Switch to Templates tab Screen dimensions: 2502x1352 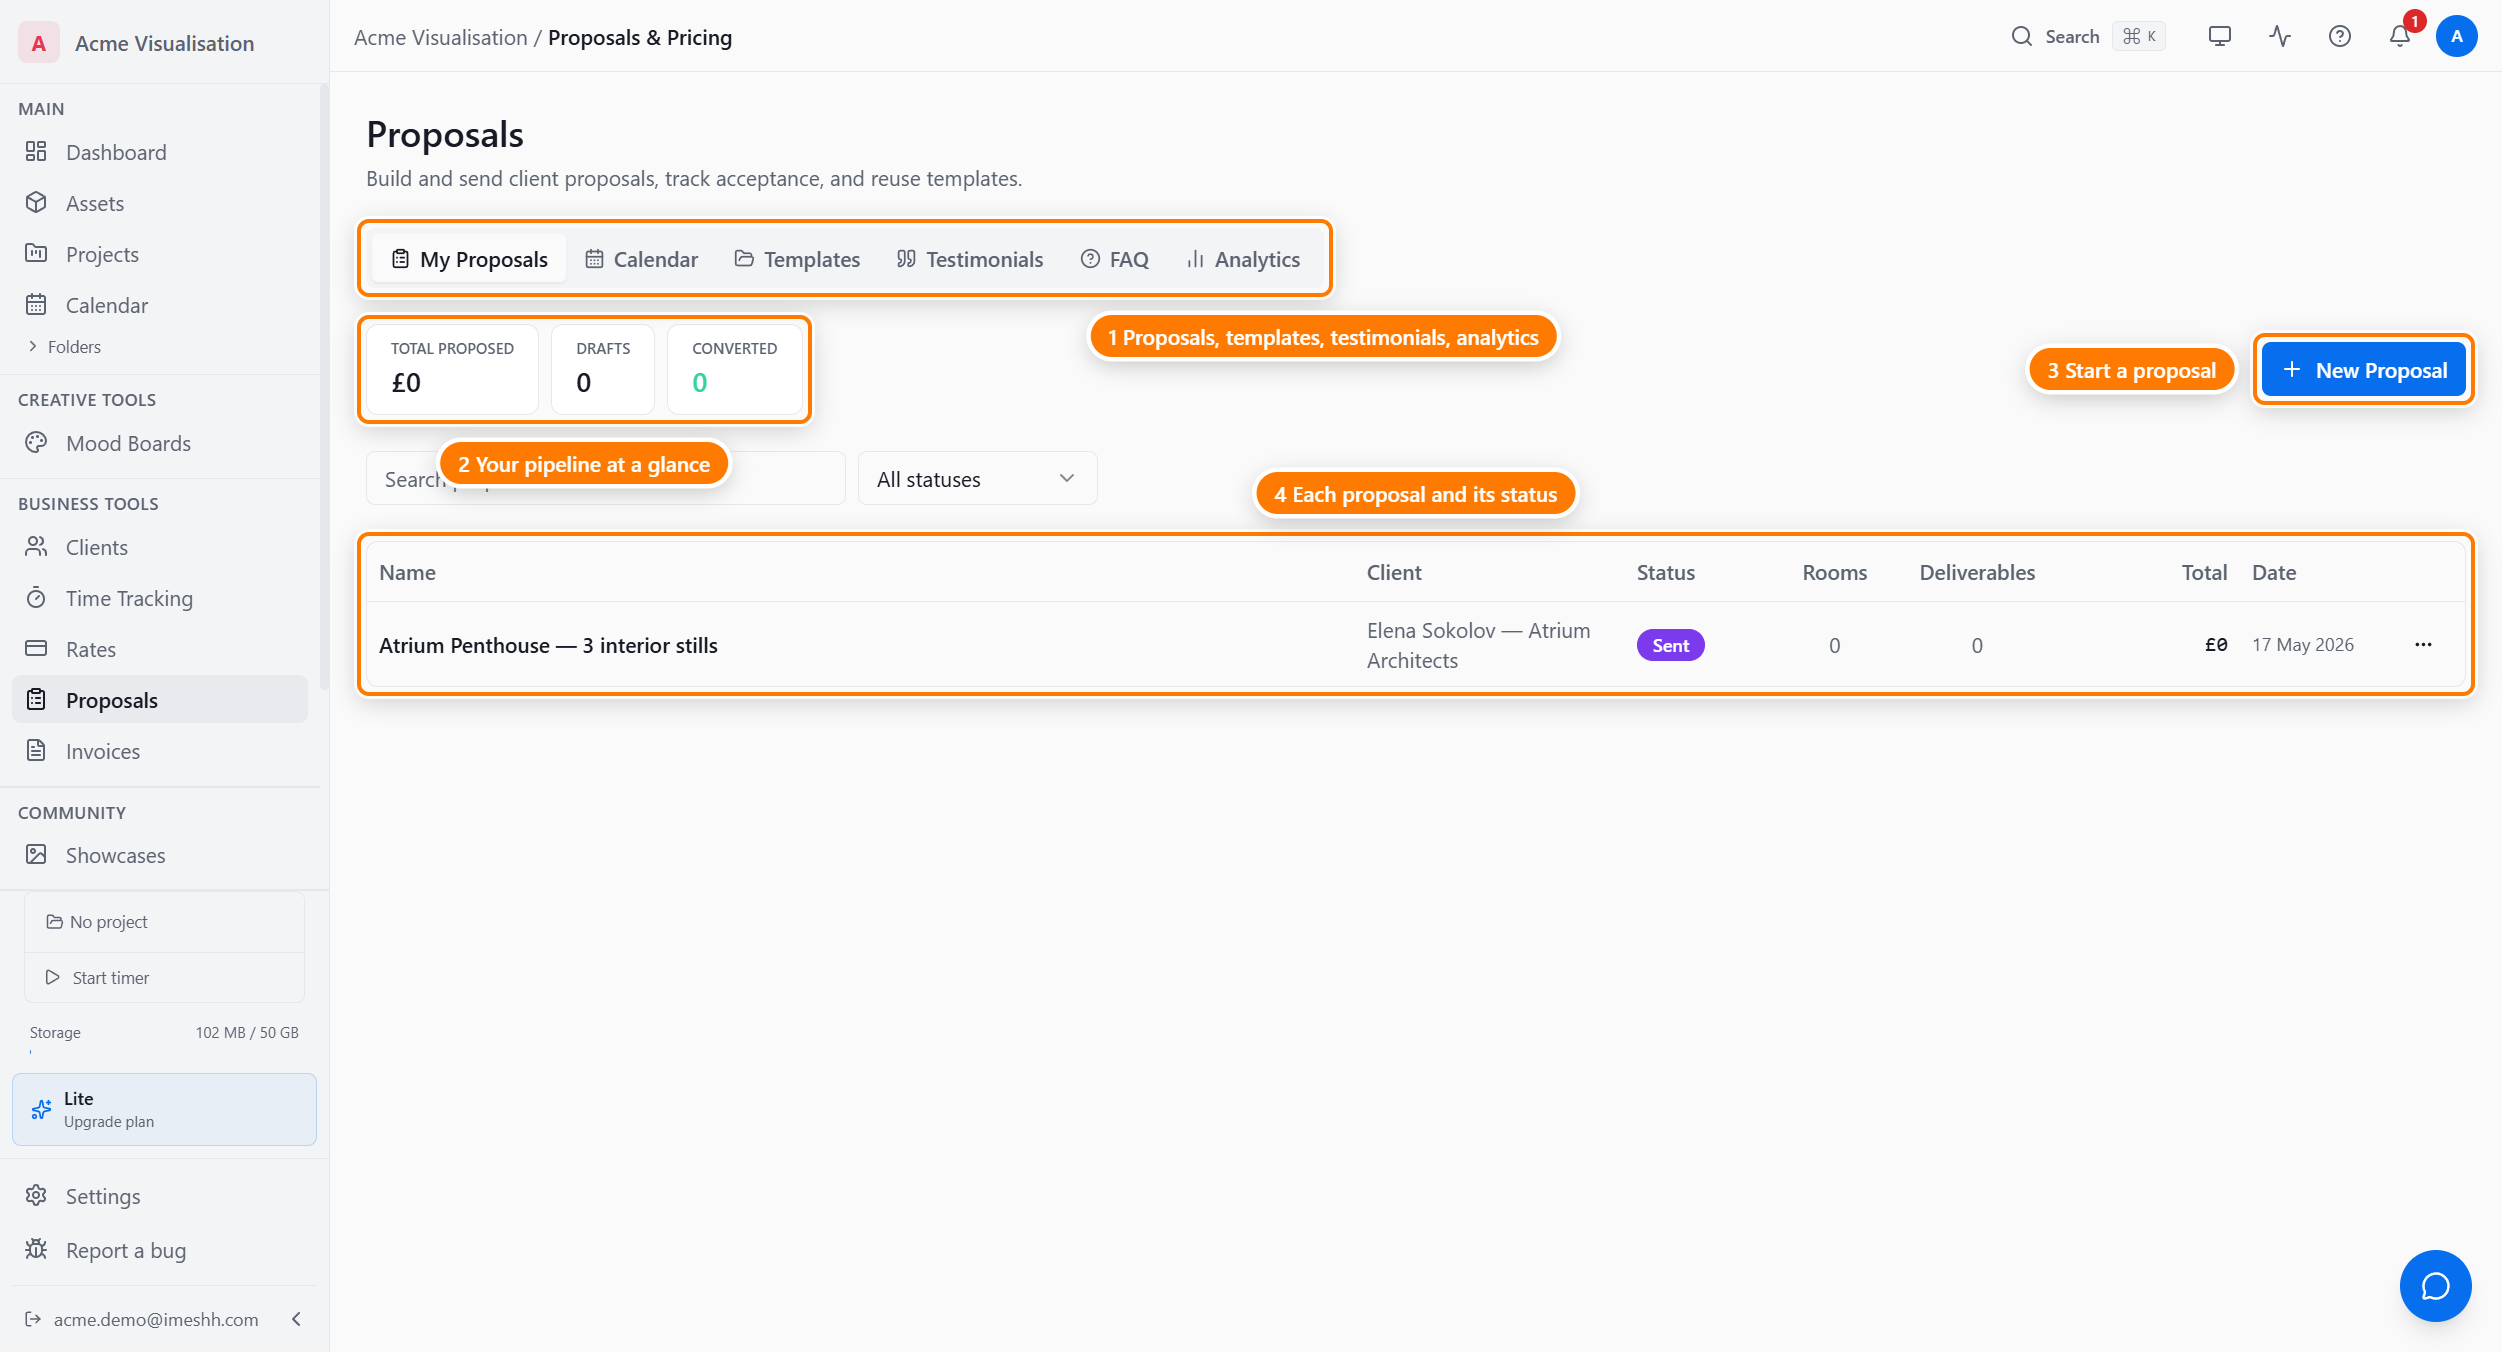point(797,259)
